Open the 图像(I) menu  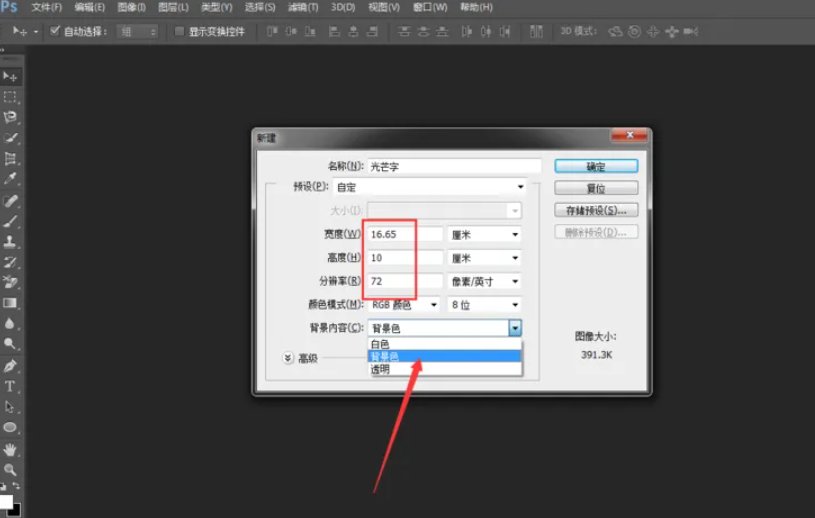(x=132, y=7)
